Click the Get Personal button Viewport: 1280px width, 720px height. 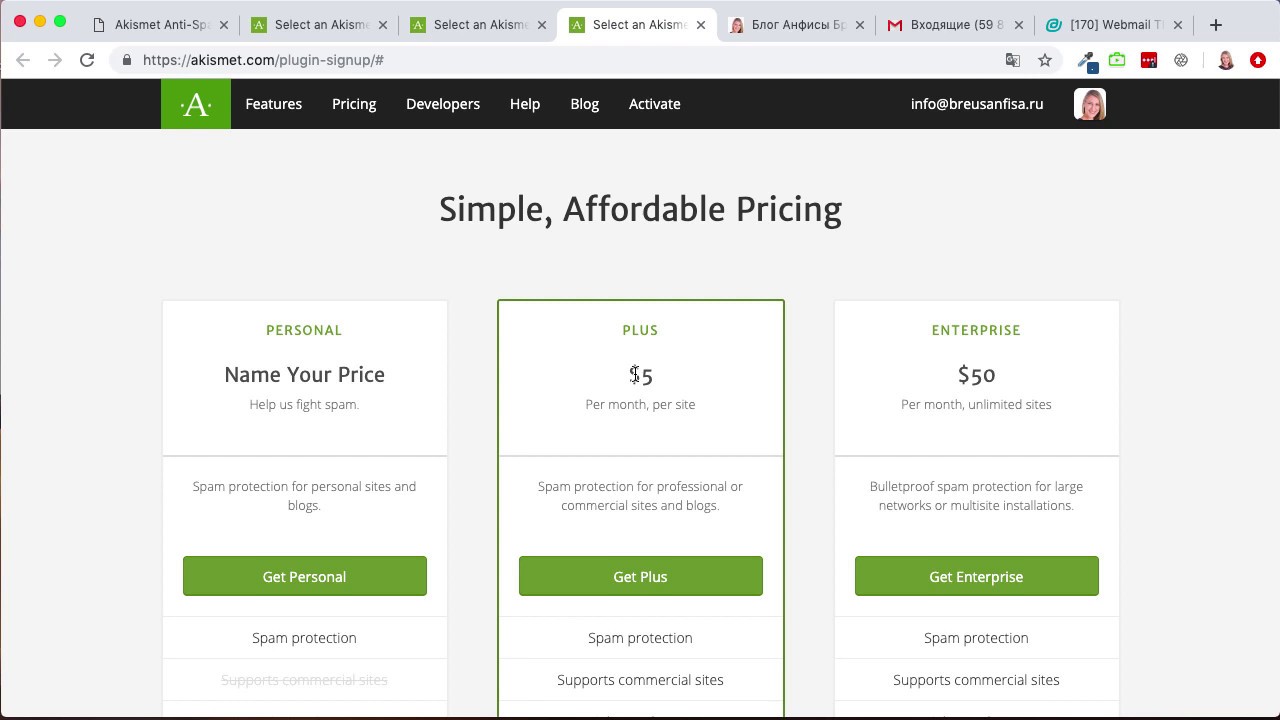tap(305, 576)
